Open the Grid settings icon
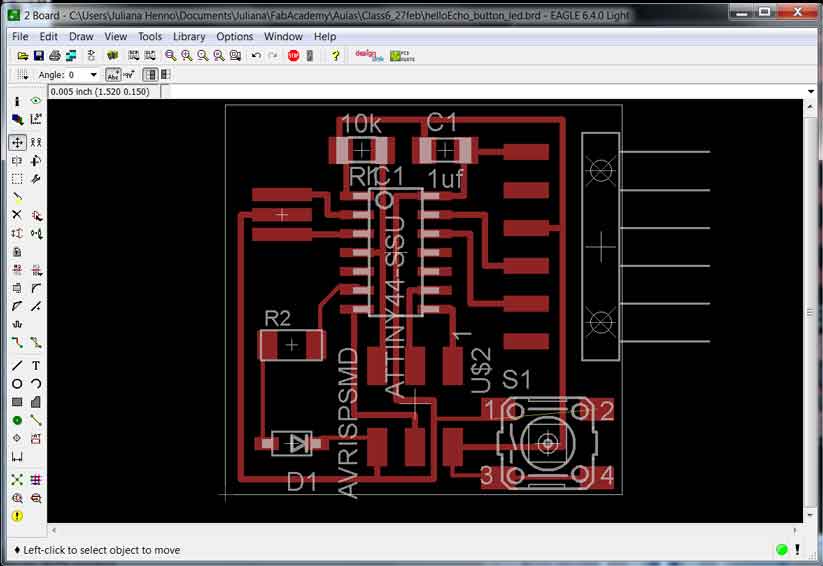 click(x=22, y=75)
